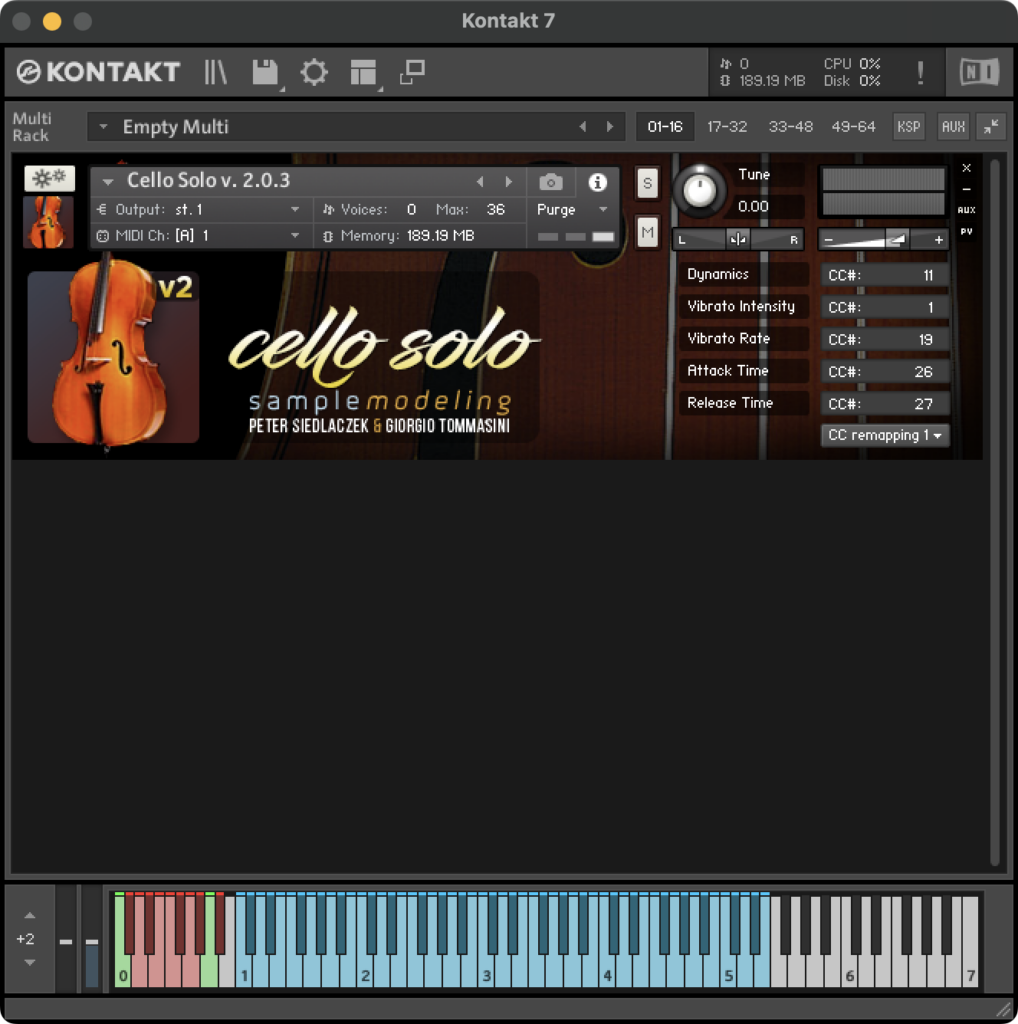Increase volume with the plus button
Image resolution: width=1018 pixels, height=1024 pixels.
click(x=938, y=240)
